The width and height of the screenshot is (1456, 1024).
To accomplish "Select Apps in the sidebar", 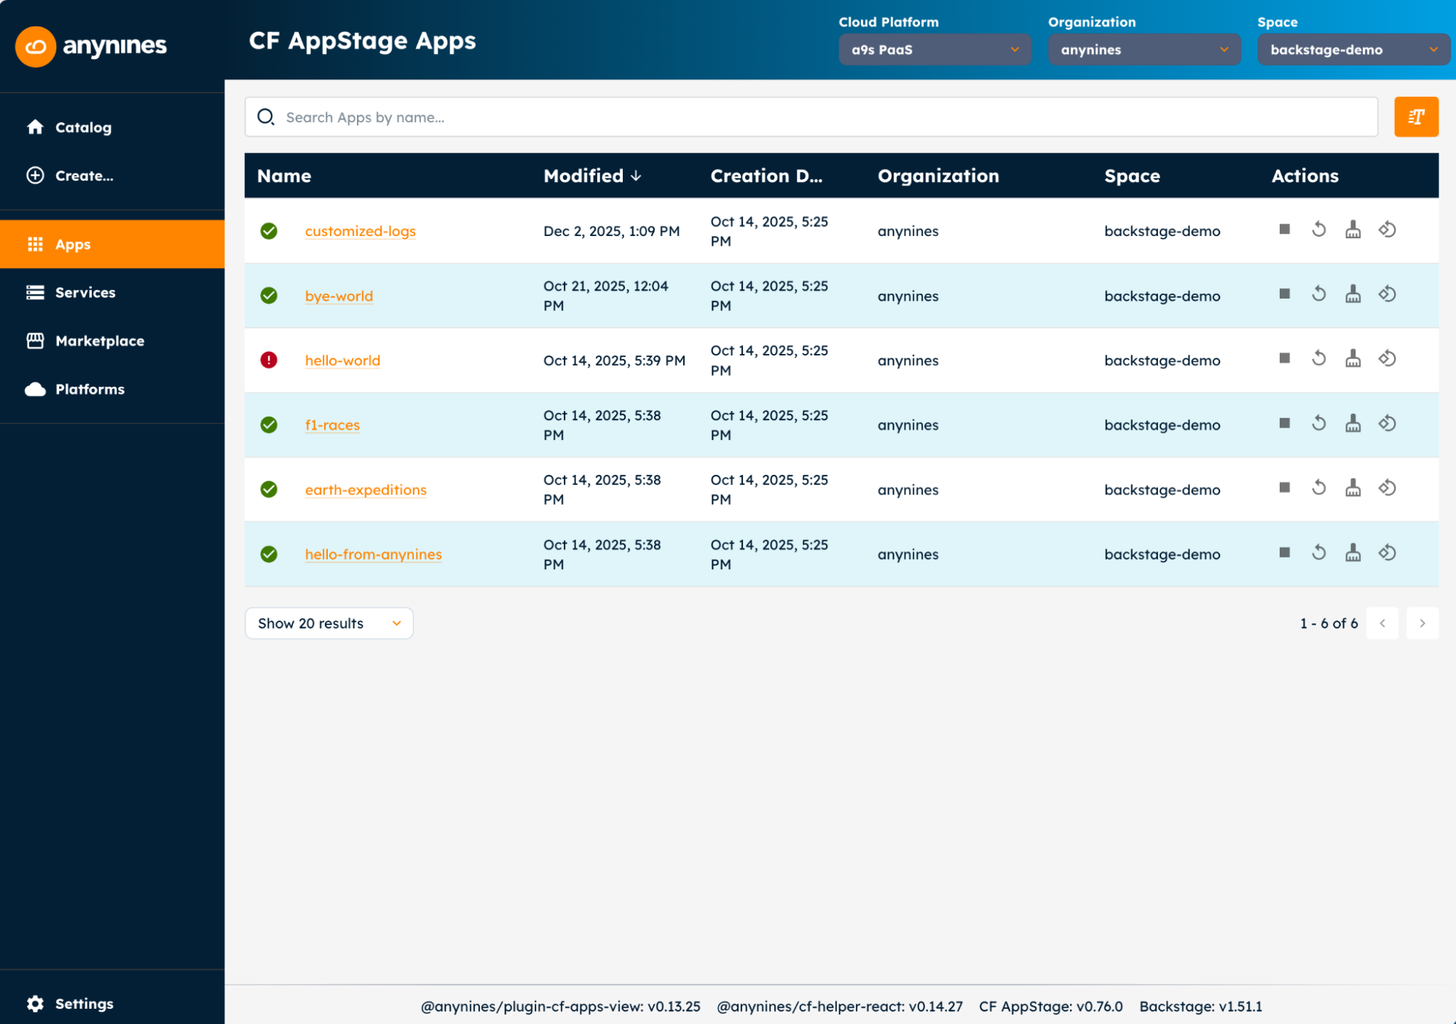I will [112, 244].
